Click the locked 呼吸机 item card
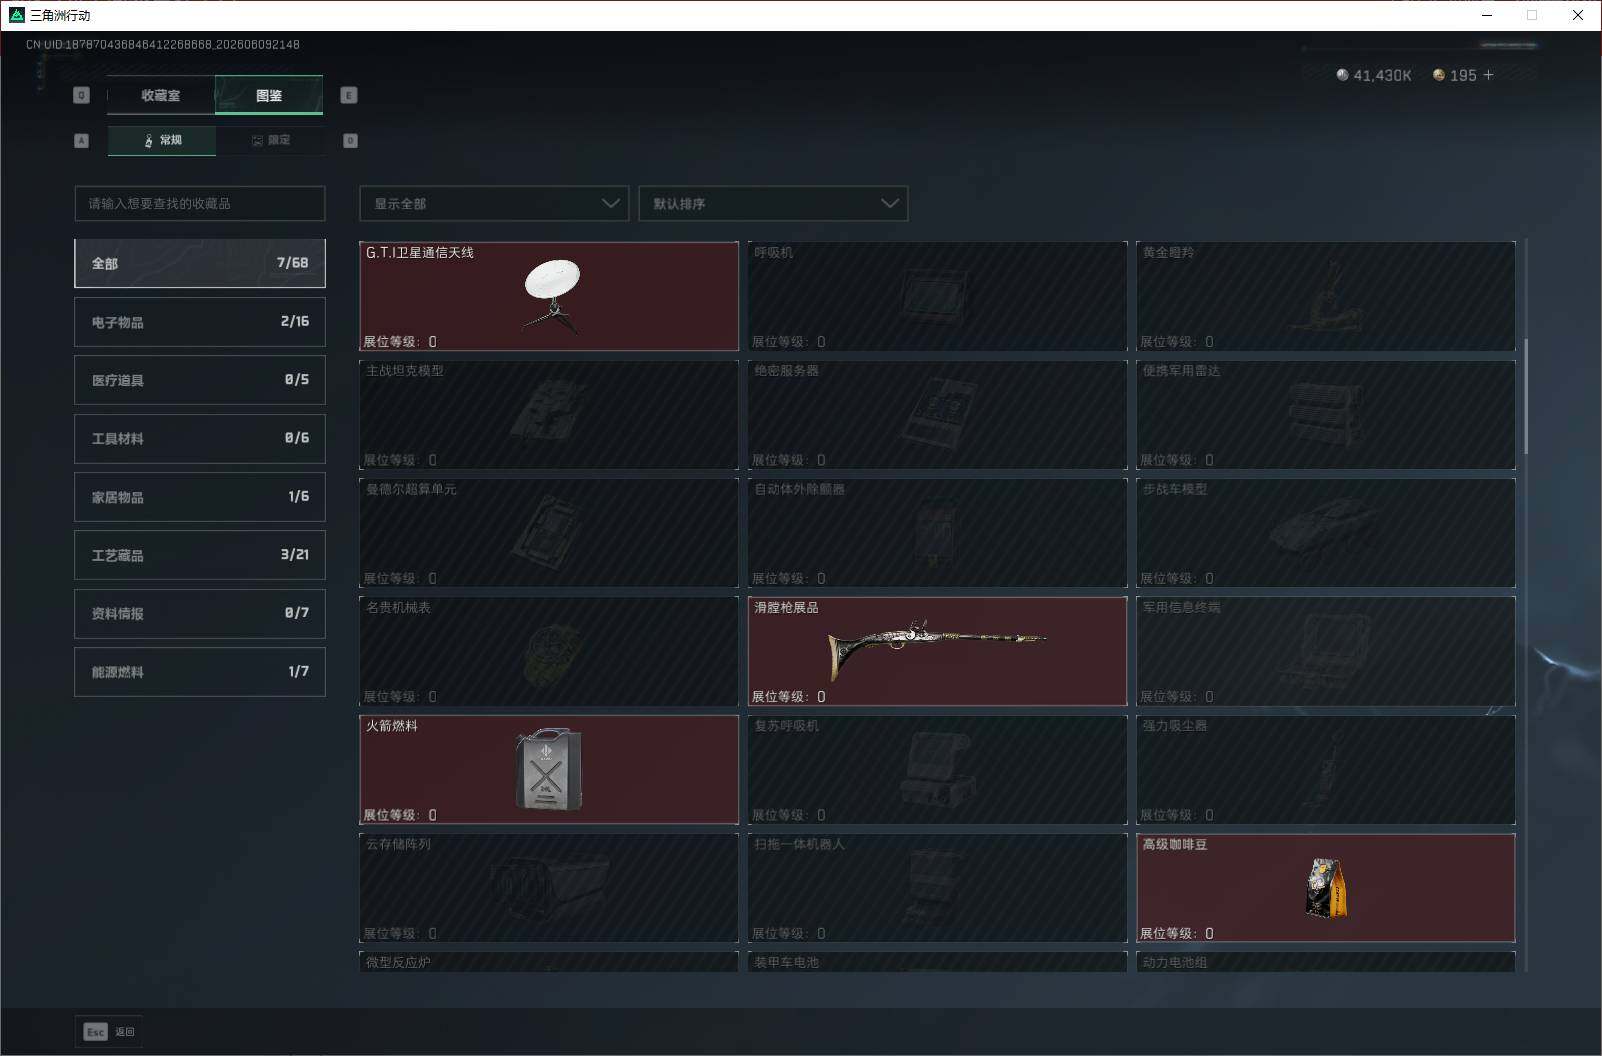The width and height of the screenshot is (1602, 1056). (x=937, y=296)
